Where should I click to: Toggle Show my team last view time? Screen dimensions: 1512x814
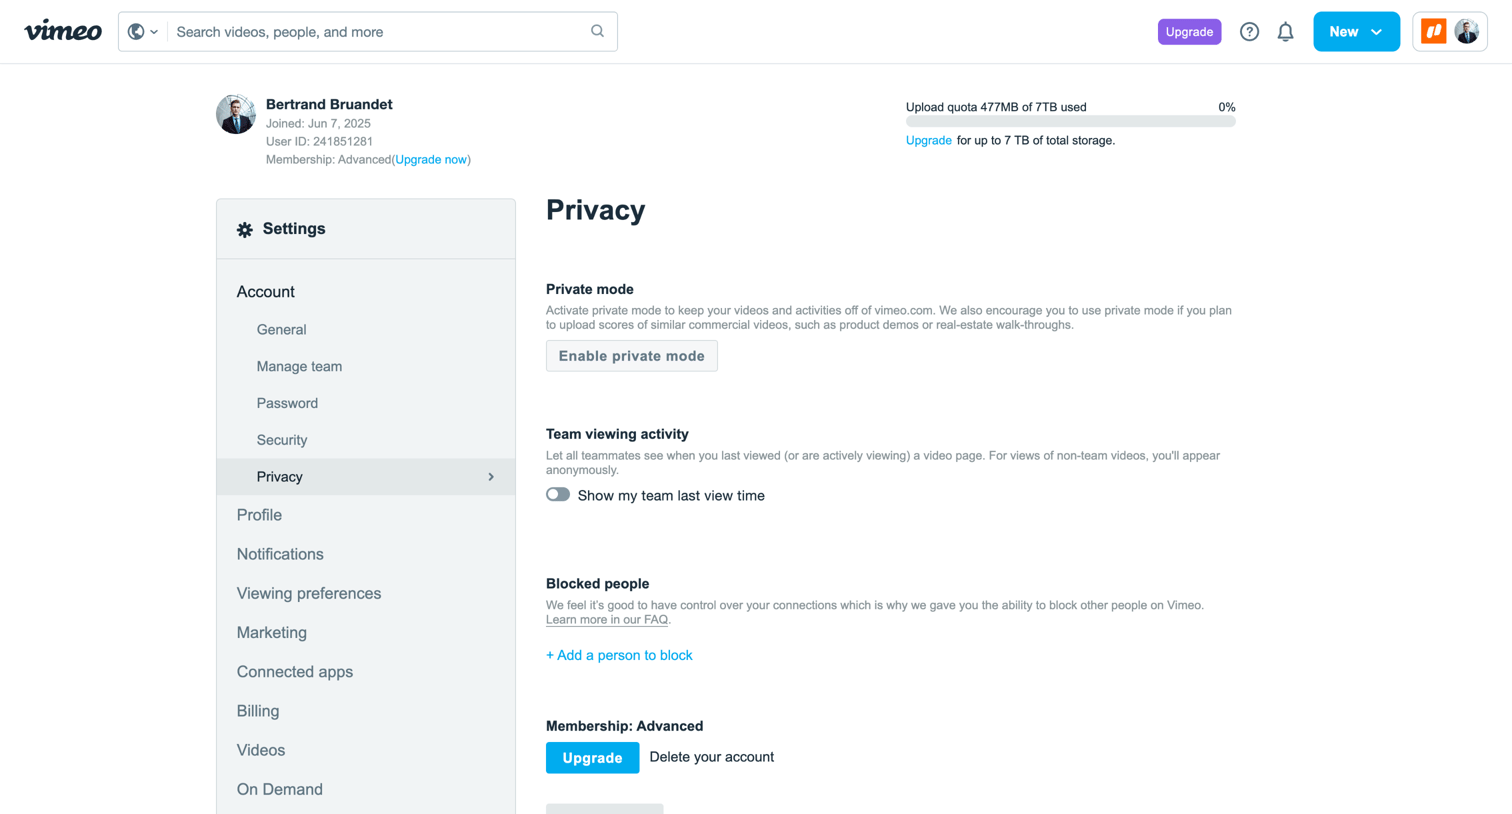pyautogui.click(x=558, y=495)
